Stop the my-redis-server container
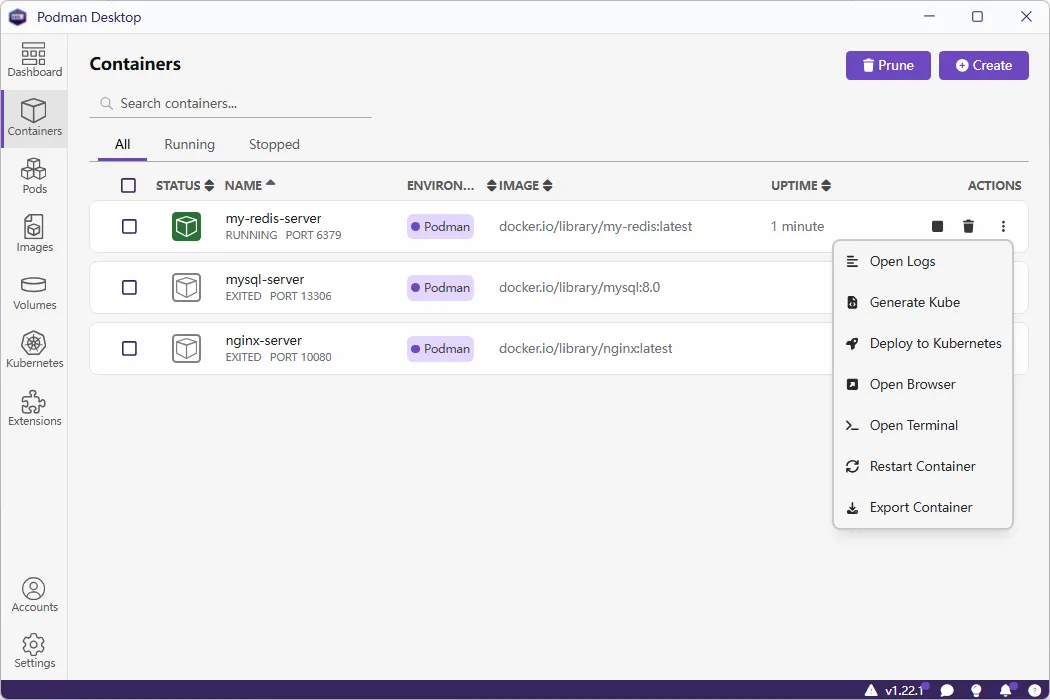The height and width of the screenshot is (700, 1050). click(937, 227)
